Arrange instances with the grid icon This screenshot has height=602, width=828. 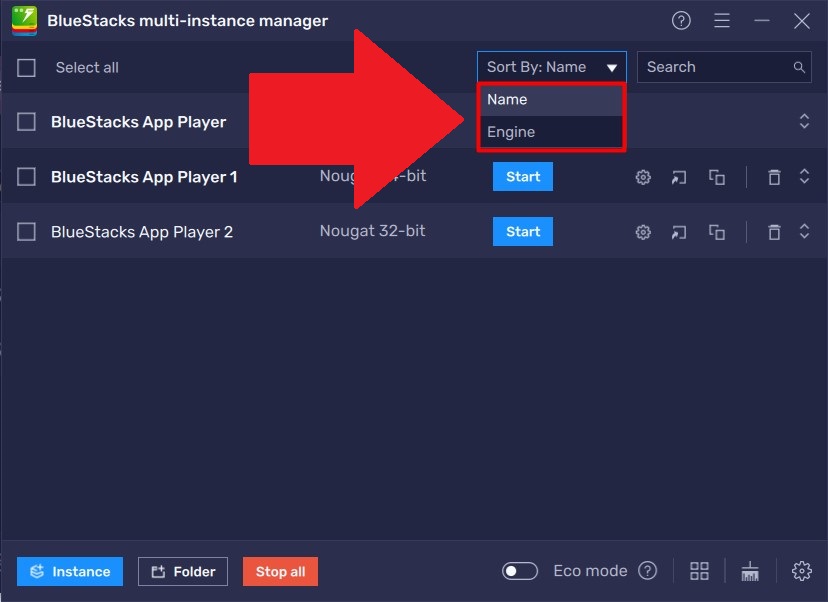(699, 570)
